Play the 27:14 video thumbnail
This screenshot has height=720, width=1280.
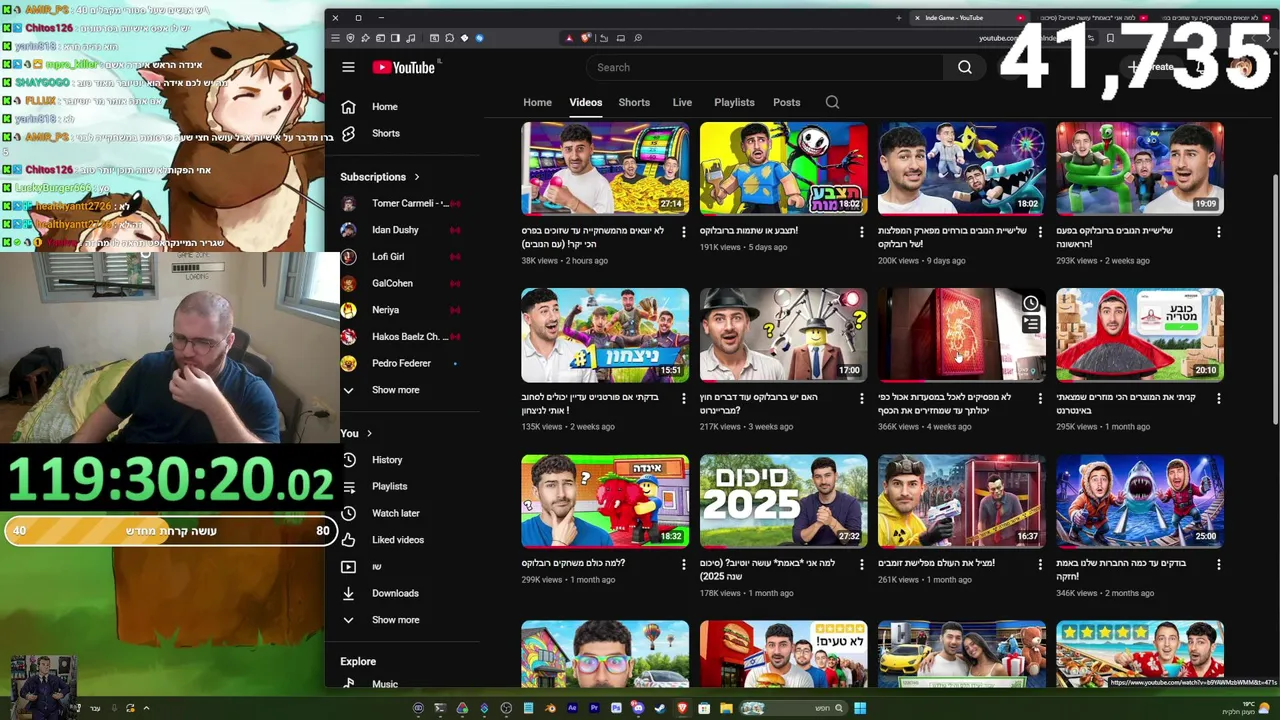[605, 168]
